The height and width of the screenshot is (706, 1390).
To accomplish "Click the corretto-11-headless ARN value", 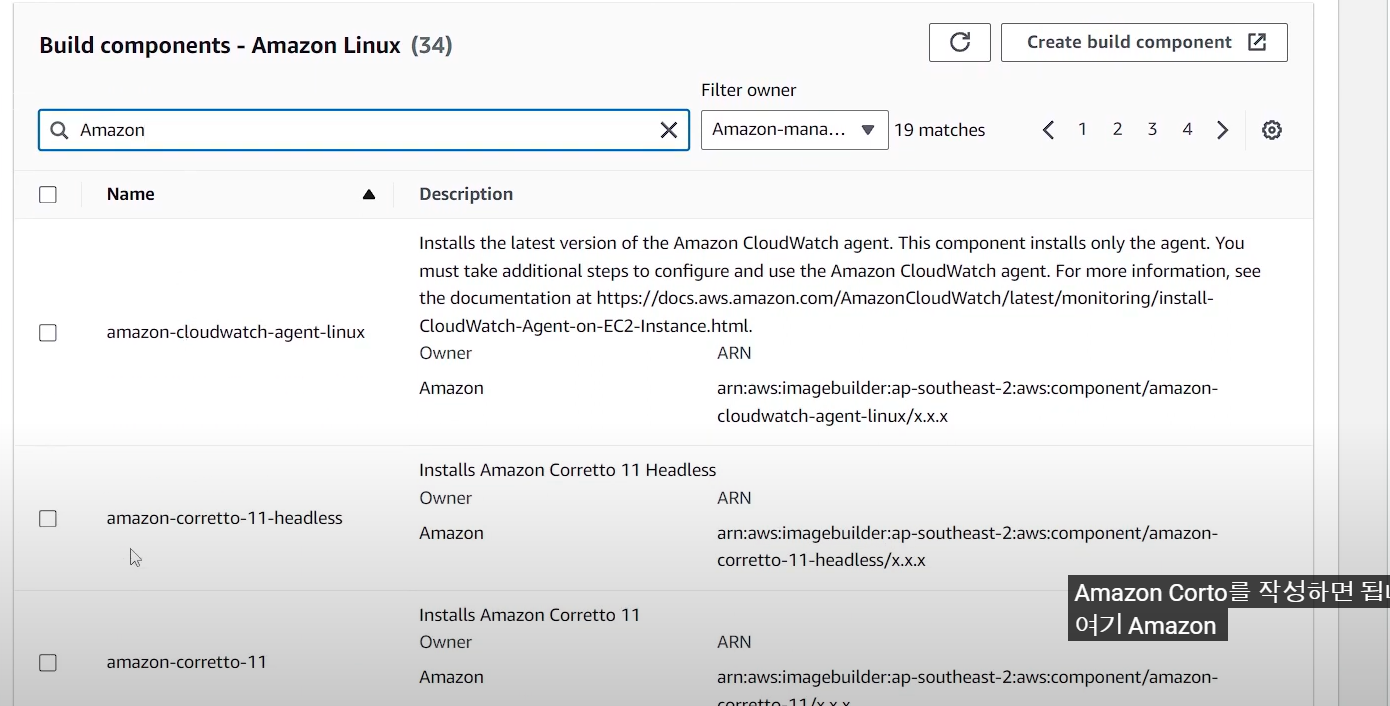I will coord(967,546).
